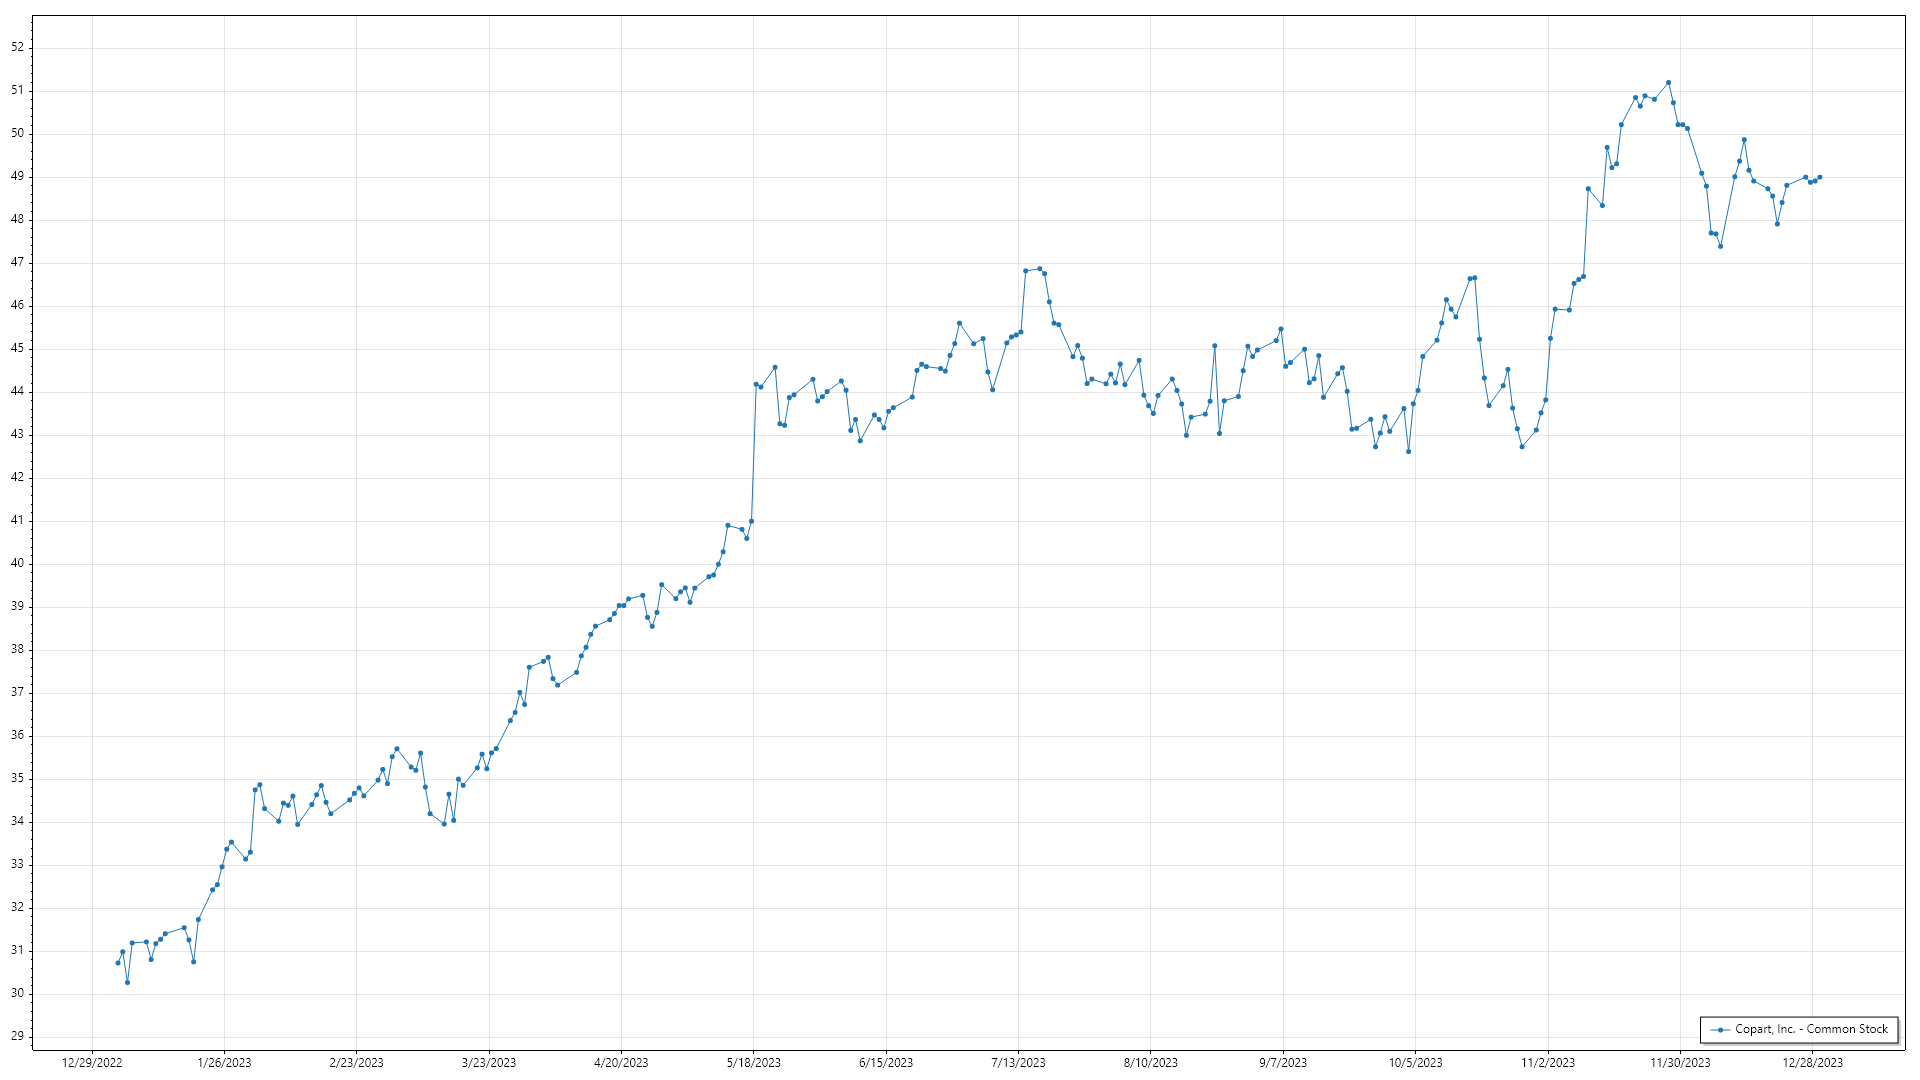Screen dimensions: 1920x1080
Task: Click the 52 y-axis value label
Action: coord(17,47)
